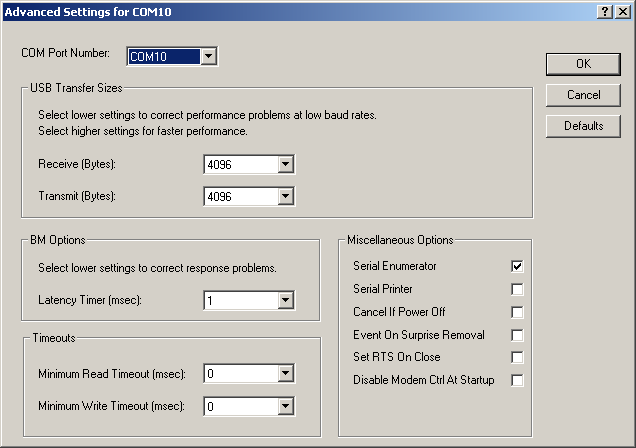Image resolution: width=636 pixels, height=448 pixels.
Task: Enable the Serial Printer checkbox
Action: pos(517,289)
